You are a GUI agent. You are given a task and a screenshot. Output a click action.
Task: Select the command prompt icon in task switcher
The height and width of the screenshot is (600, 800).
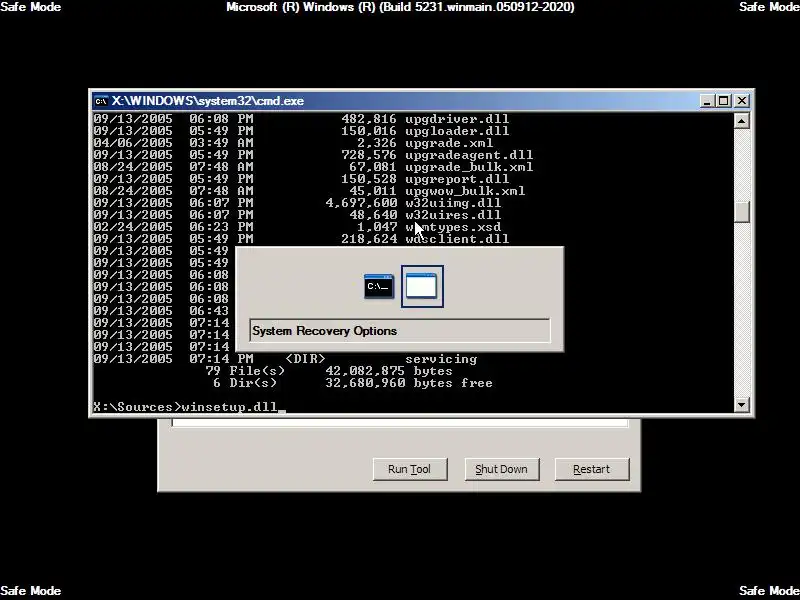tap(379, 286)
